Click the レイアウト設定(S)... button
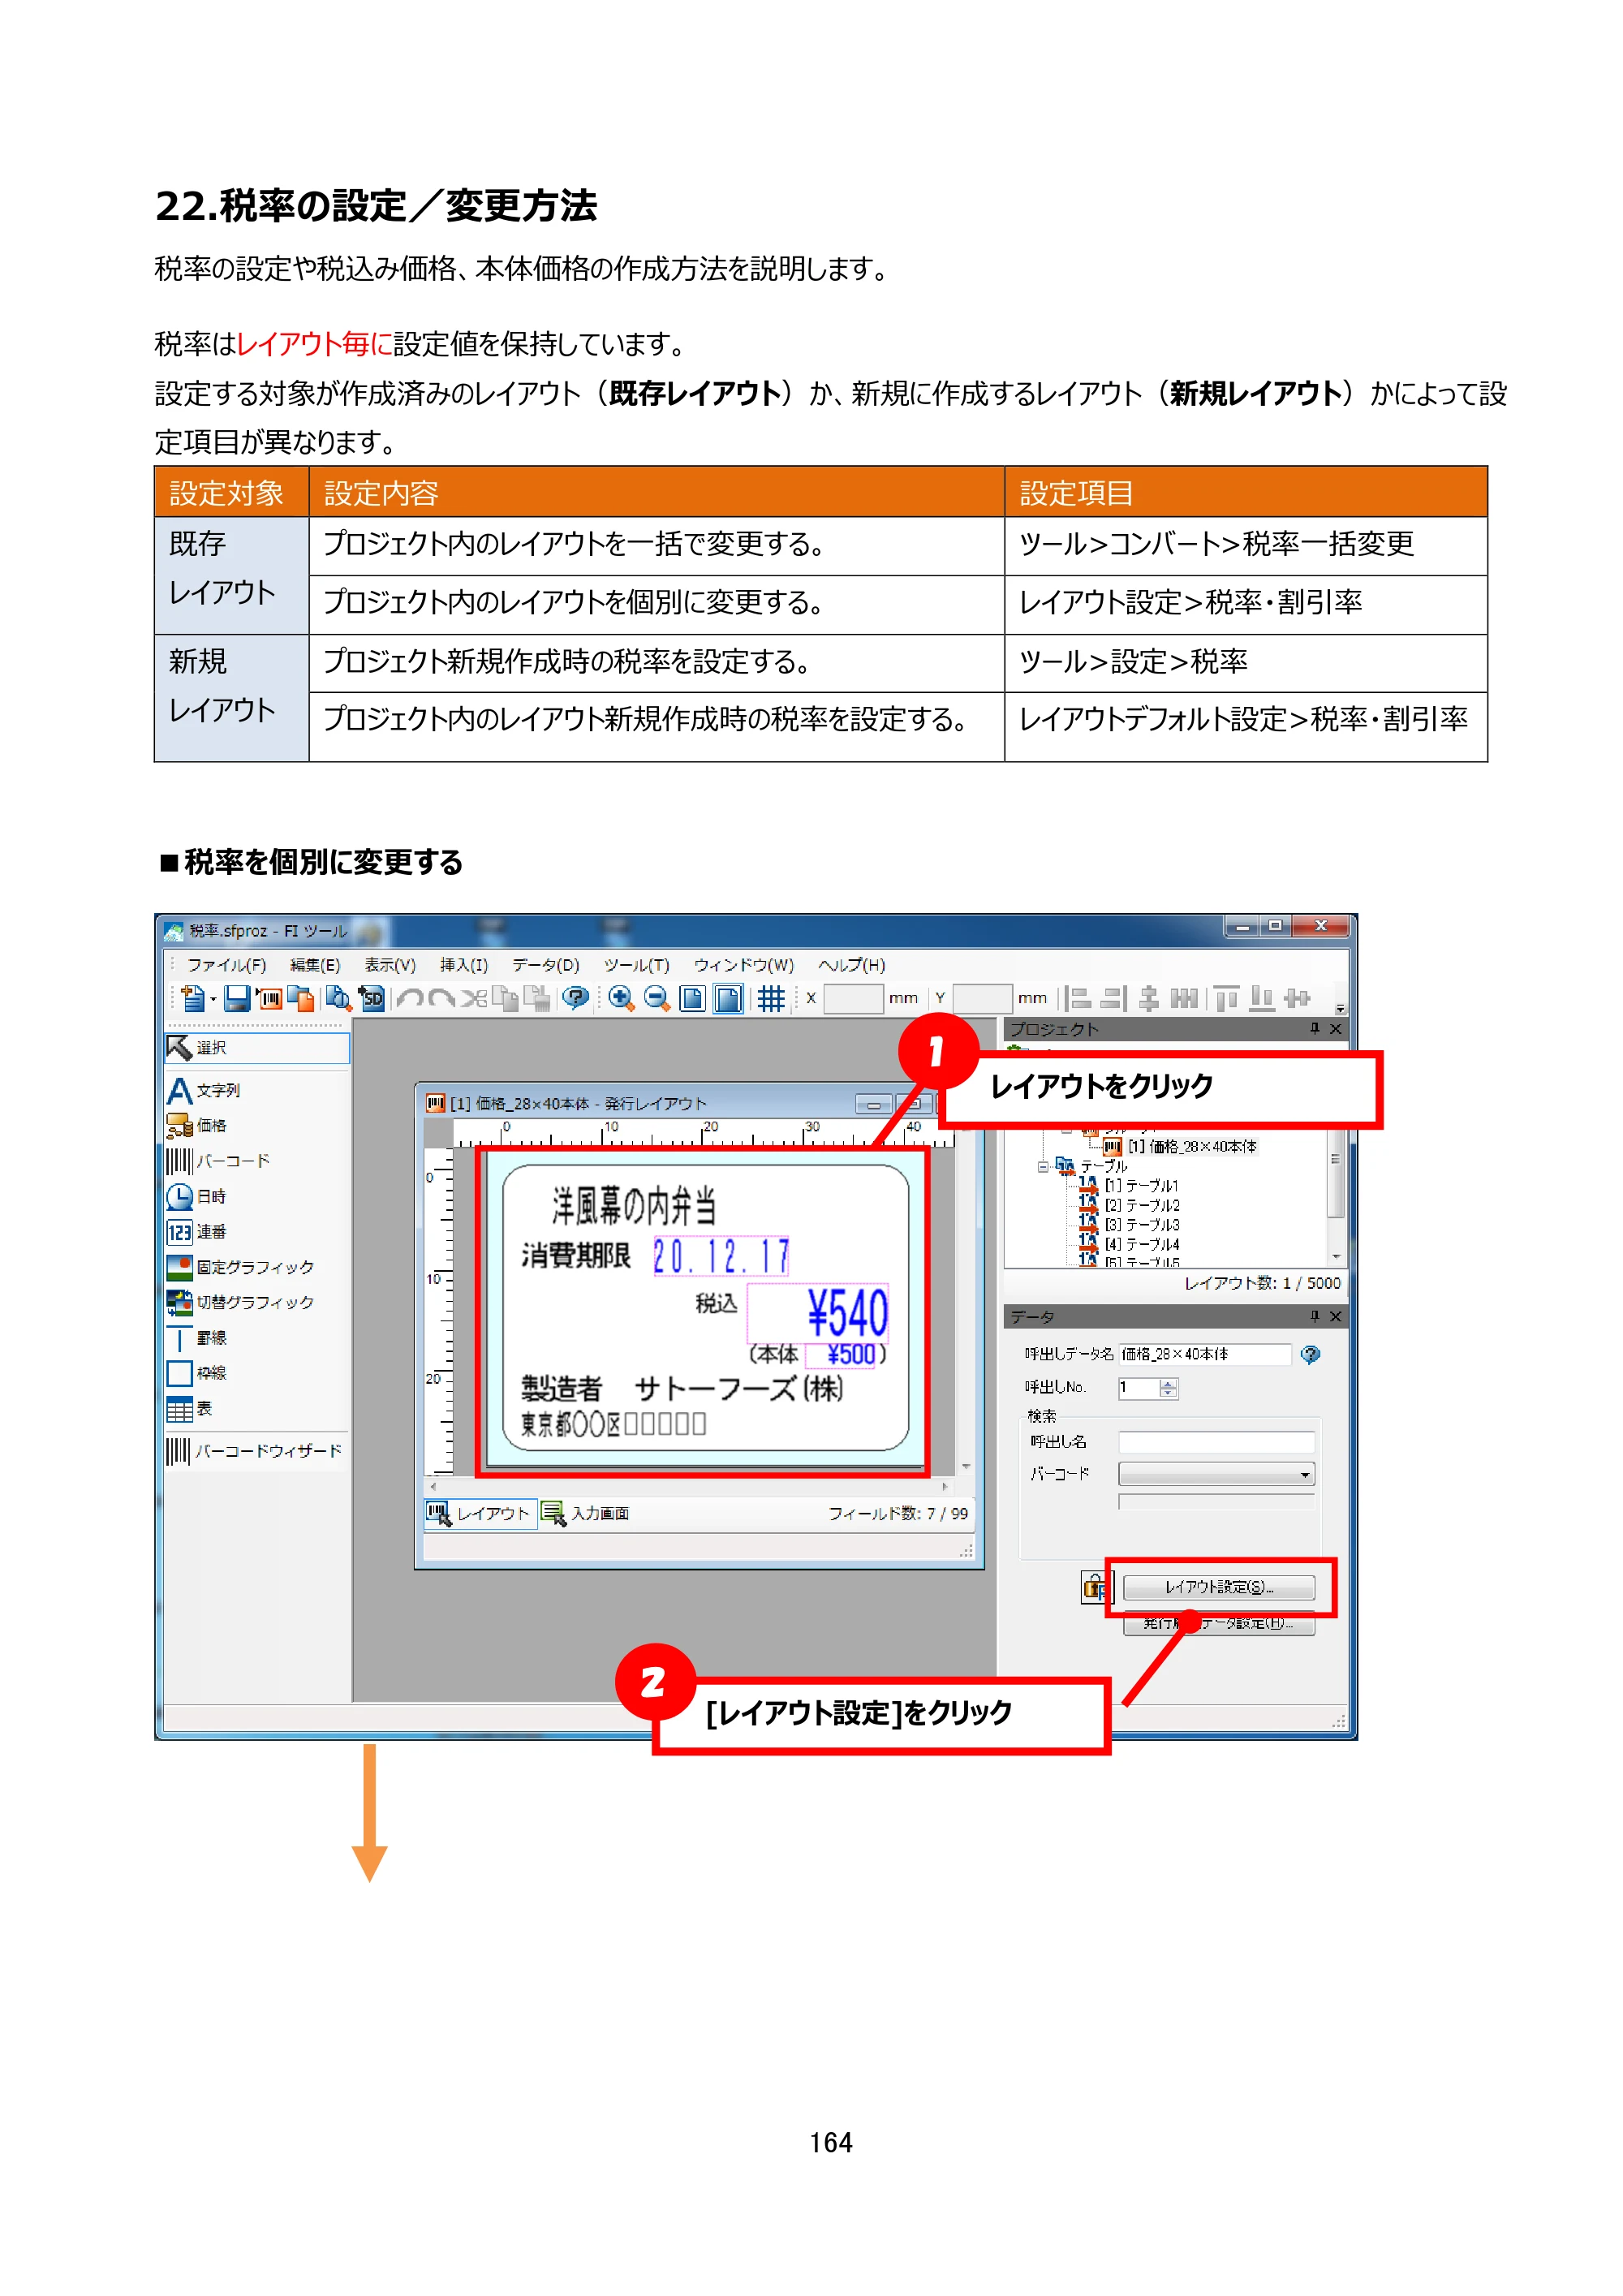 (1218, 1587)
